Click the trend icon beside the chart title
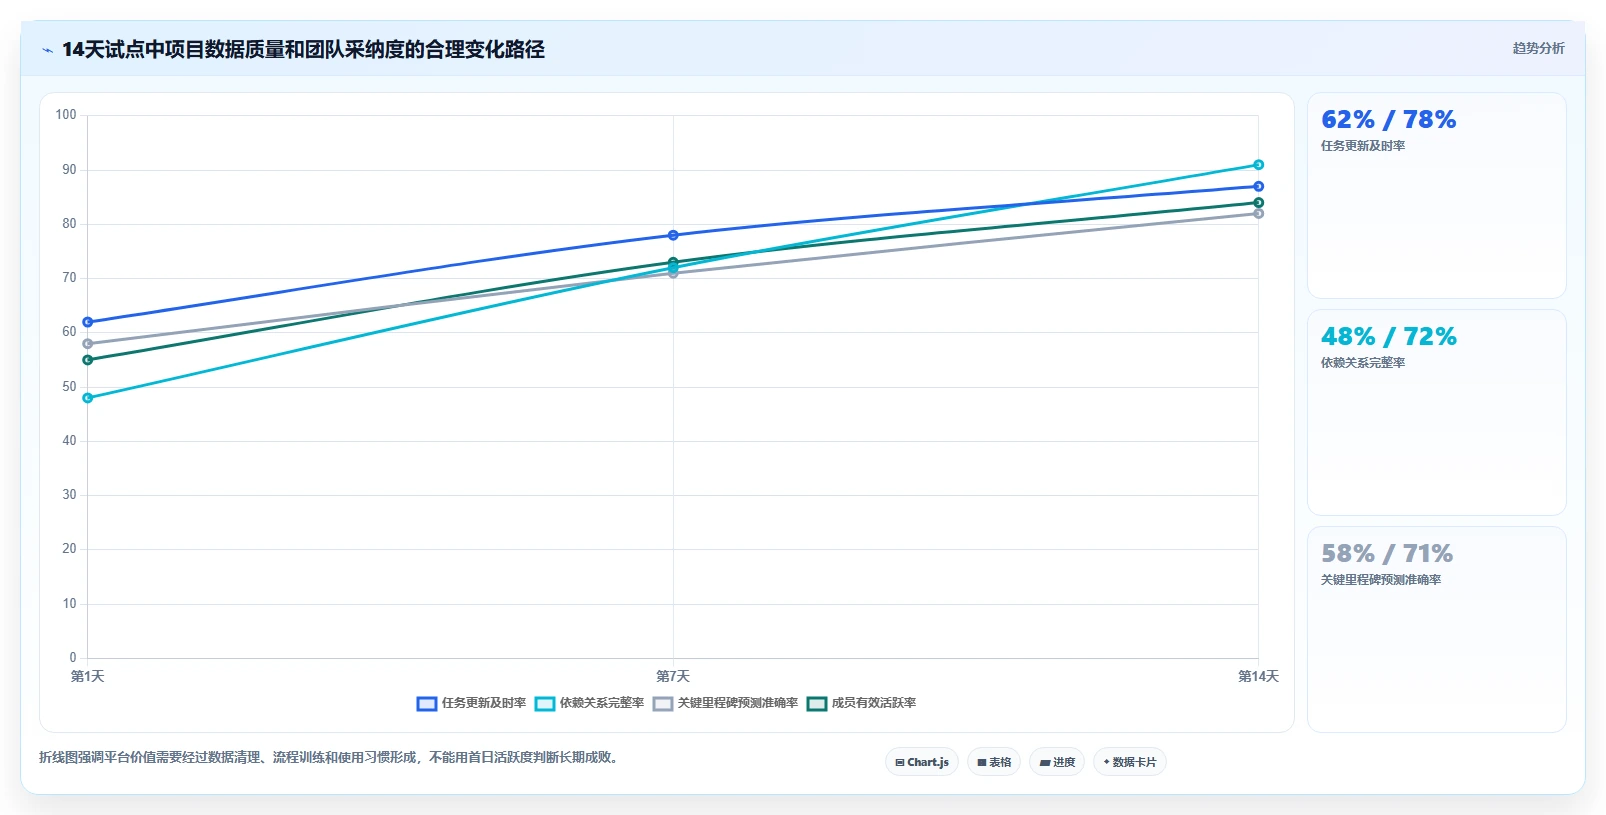 pyautogui.click(x=47, y=50)
